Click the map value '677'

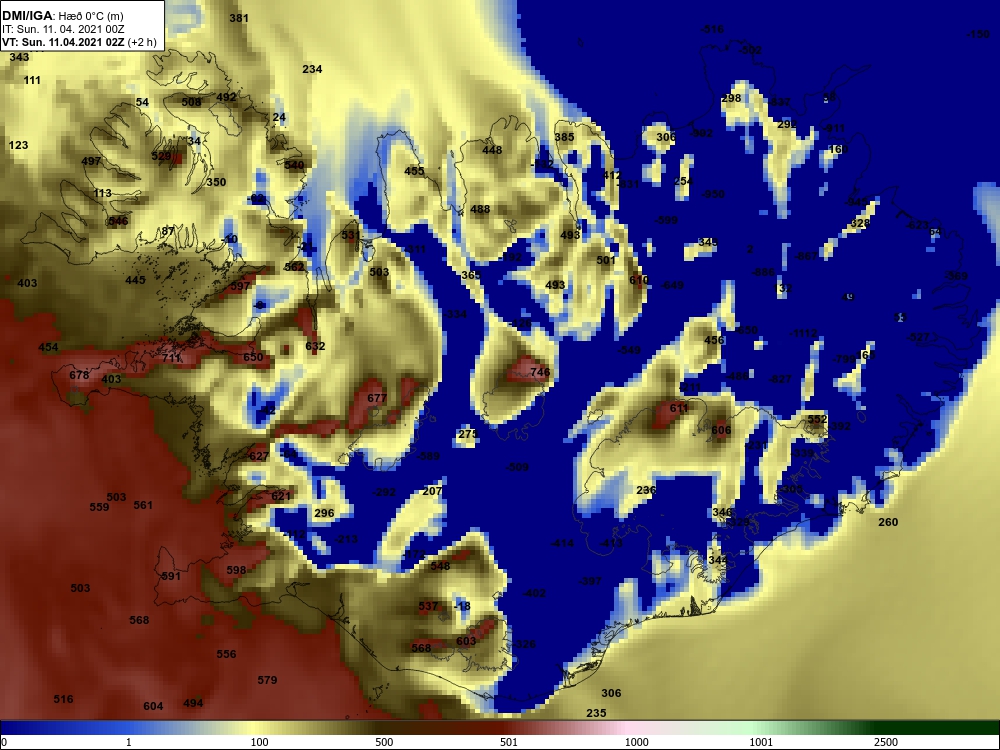coord(377,398)
